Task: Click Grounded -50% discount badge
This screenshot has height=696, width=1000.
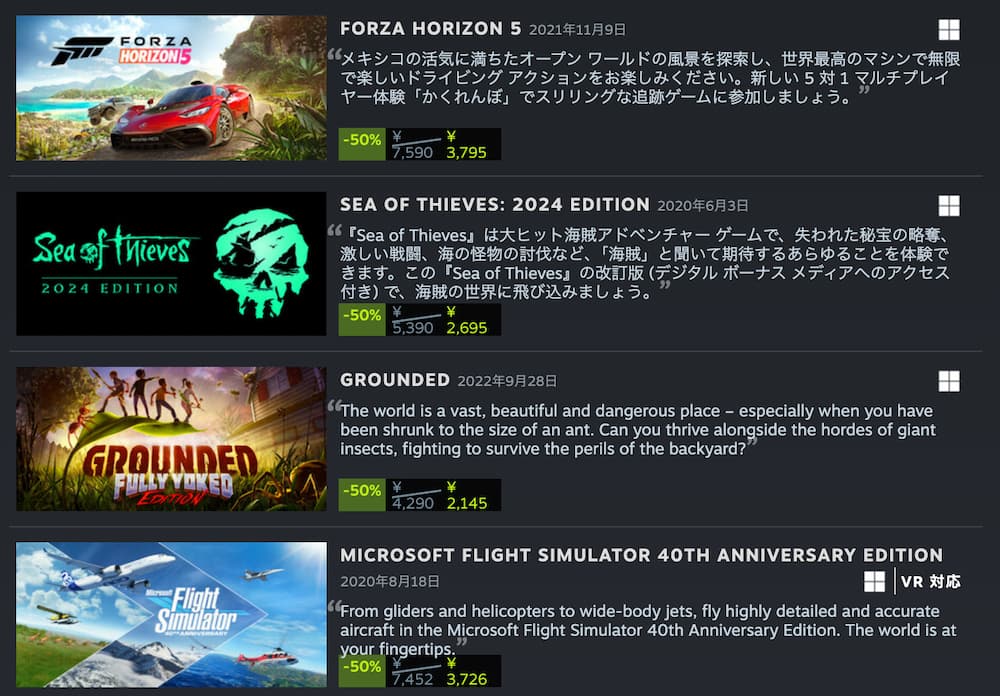Action: tap(362, 495)
